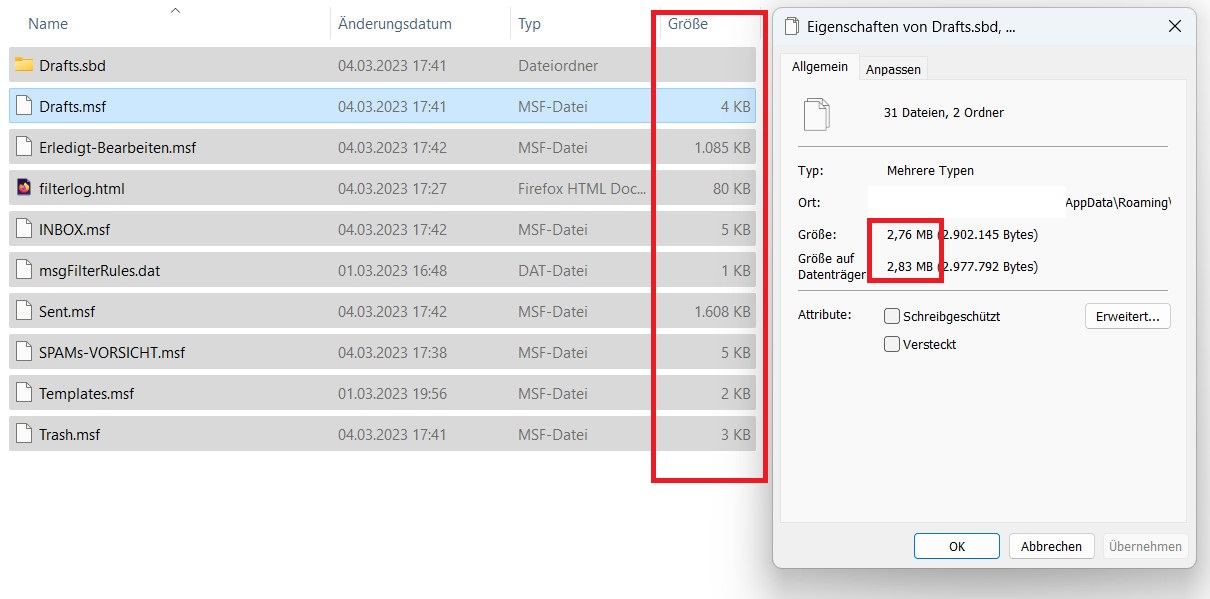1210x599 pixels.
Task: Click the AppData\Roaming path text
Action: [x=1117, y=202]
